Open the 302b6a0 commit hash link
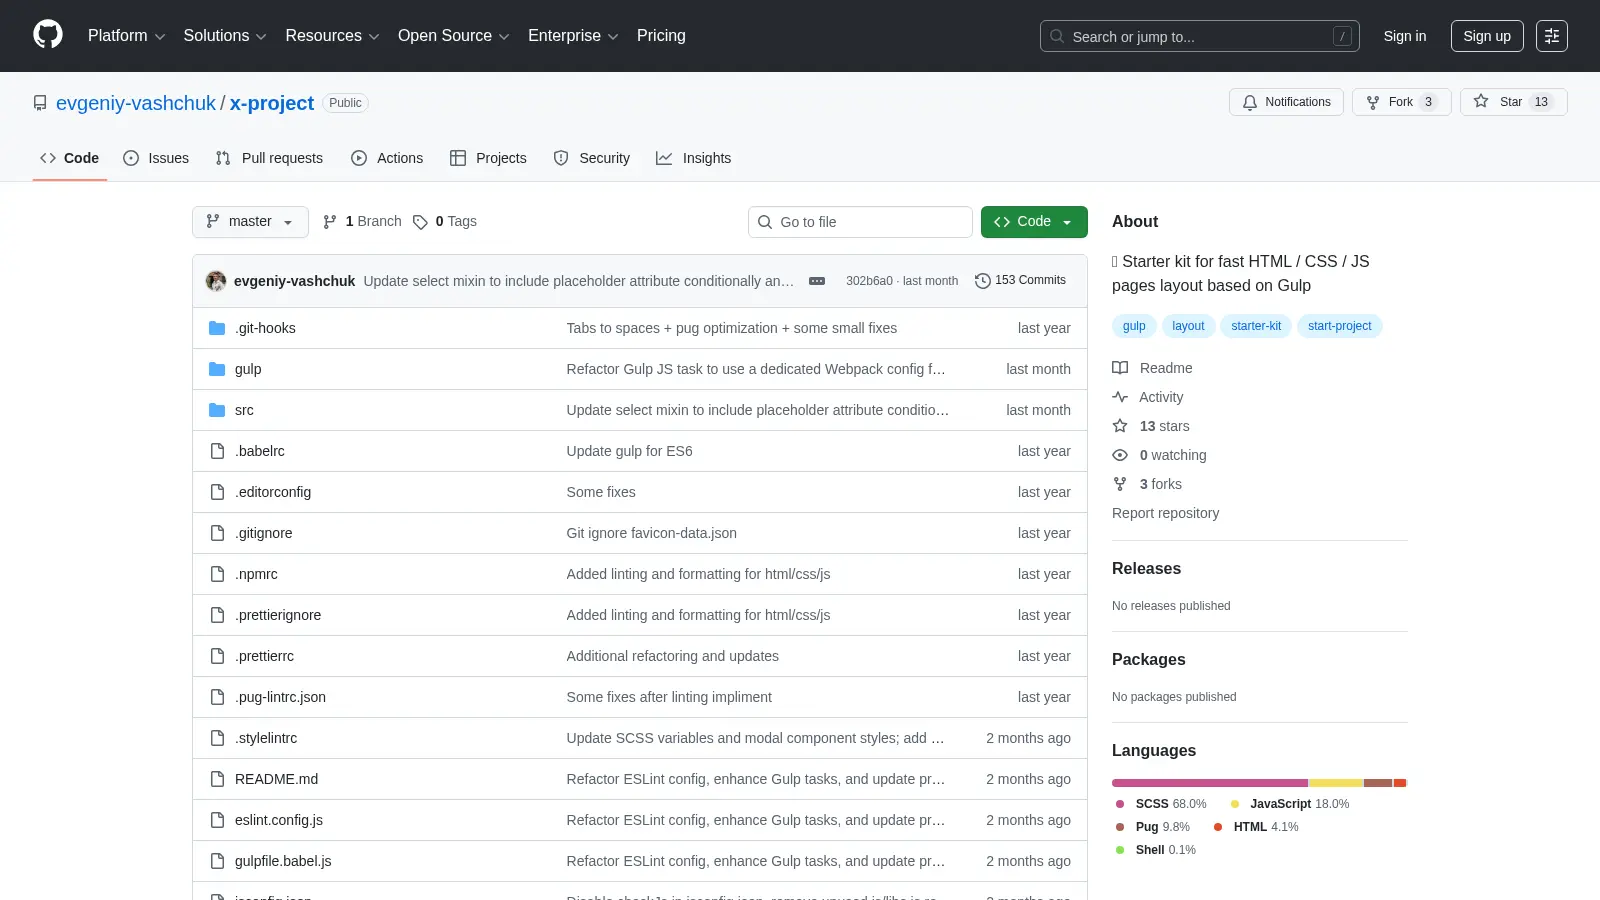This screenshot has height=900, width=1600. pyautogui.click(x=869, y=281)
